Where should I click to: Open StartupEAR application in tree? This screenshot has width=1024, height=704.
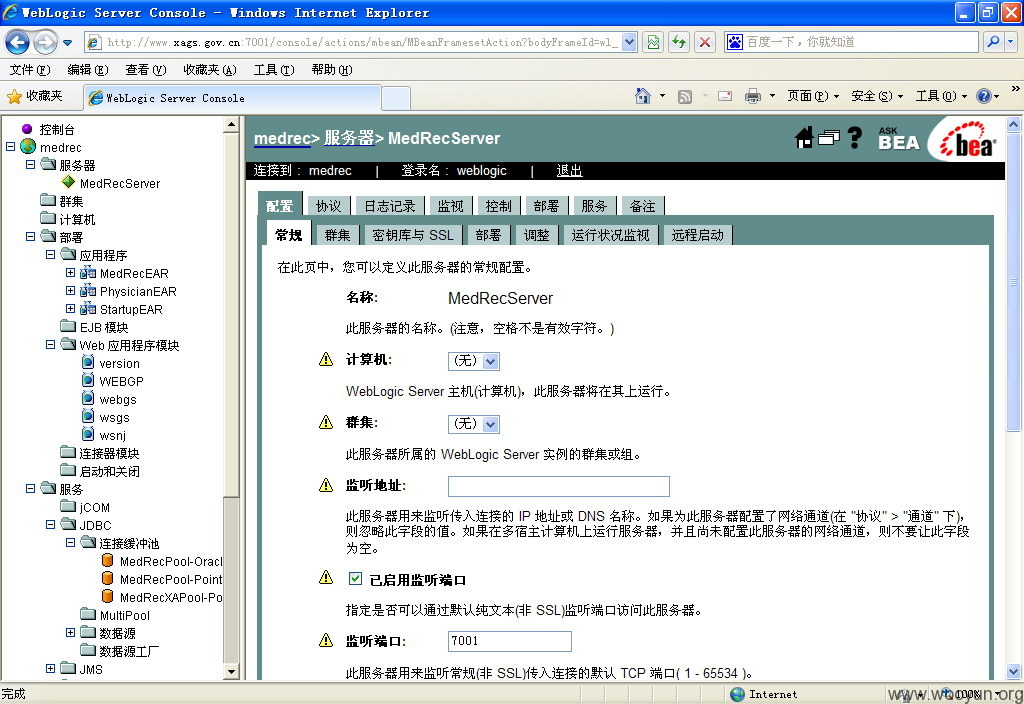pyautogui.click(x=131, y=310)
